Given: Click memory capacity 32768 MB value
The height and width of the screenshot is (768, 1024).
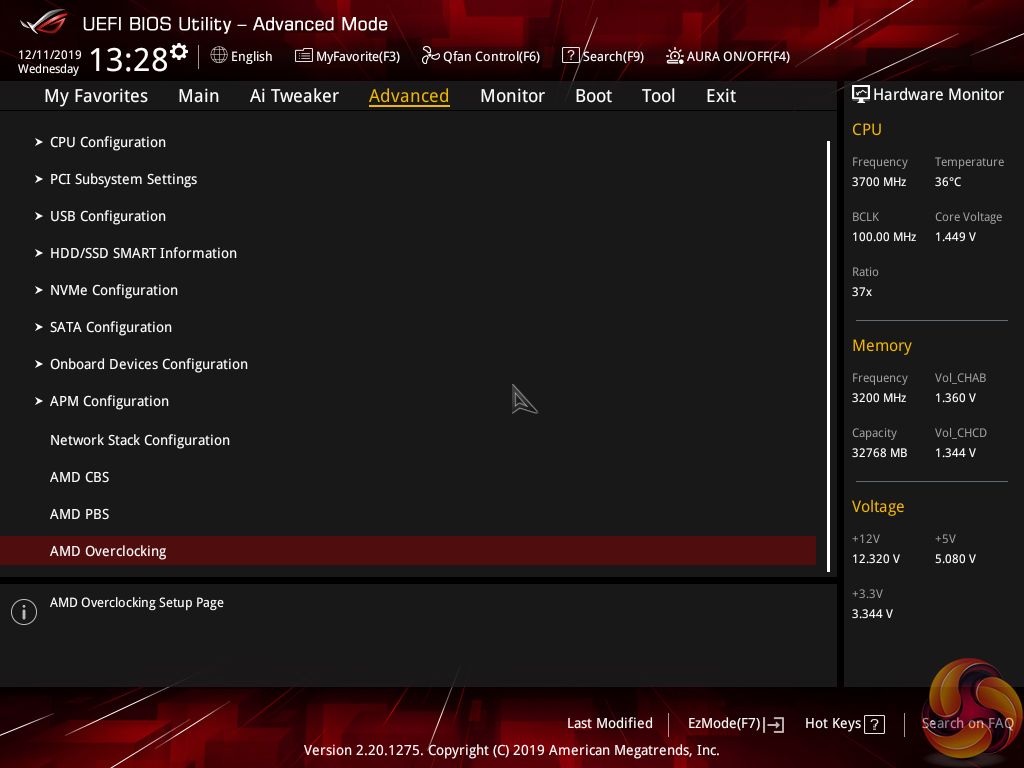Looking at the screenshot, I should (x=879, y=453).
